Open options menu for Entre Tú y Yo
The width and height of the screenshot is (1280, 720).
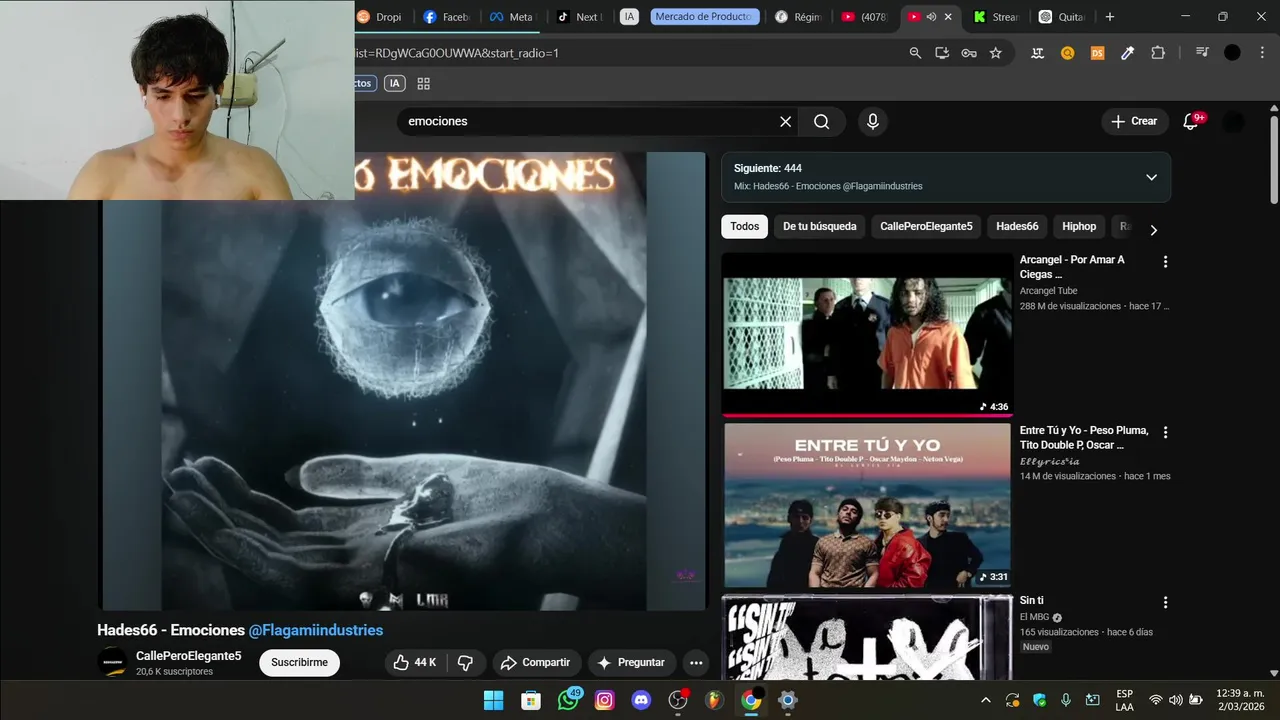point(1165,433)
